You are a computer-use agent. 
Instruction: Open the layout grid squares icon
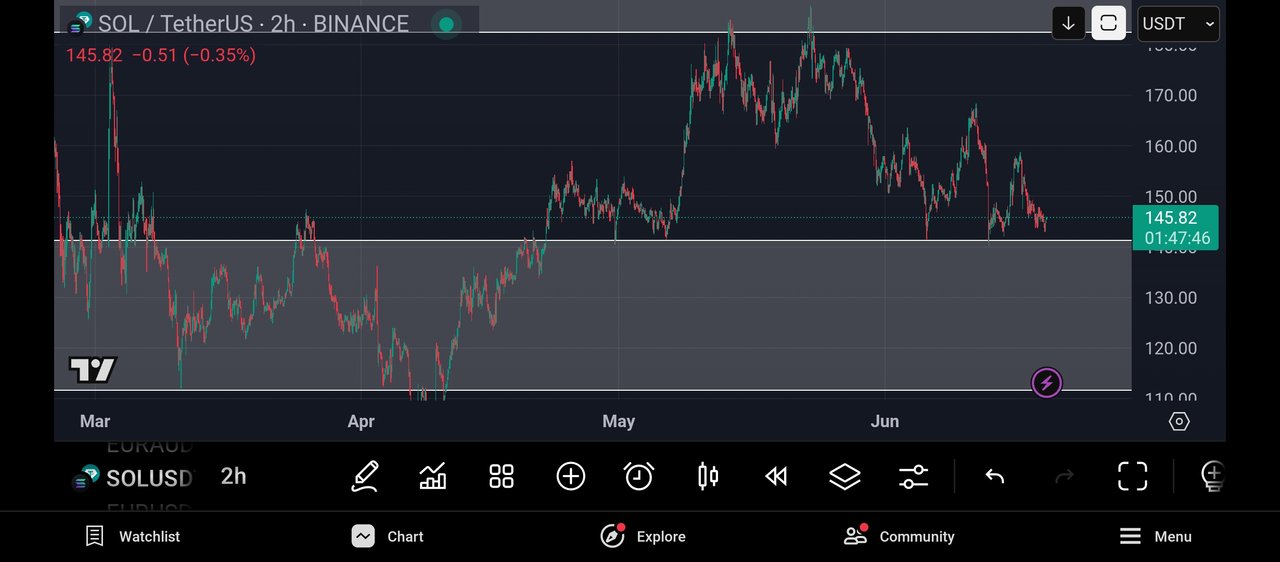(x=501, y=476)
